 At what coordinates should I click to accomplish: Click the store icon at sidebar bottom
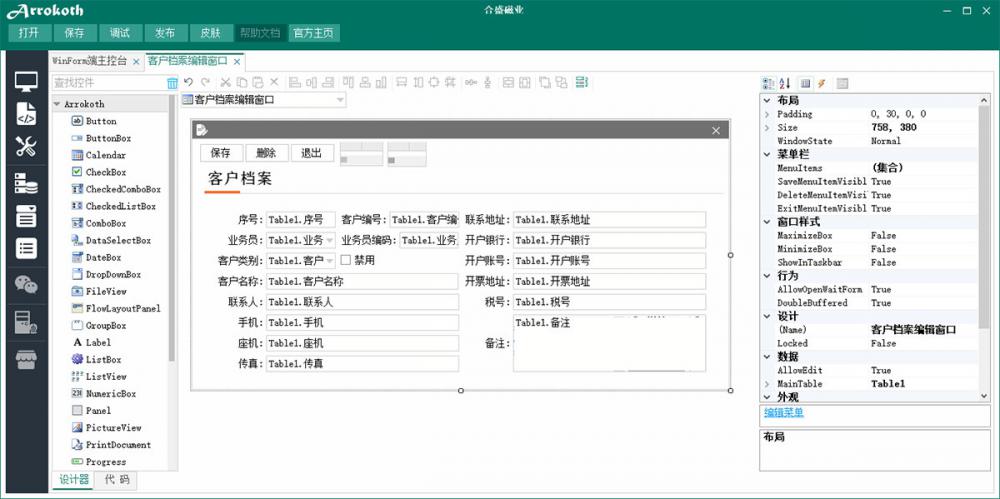26,359
